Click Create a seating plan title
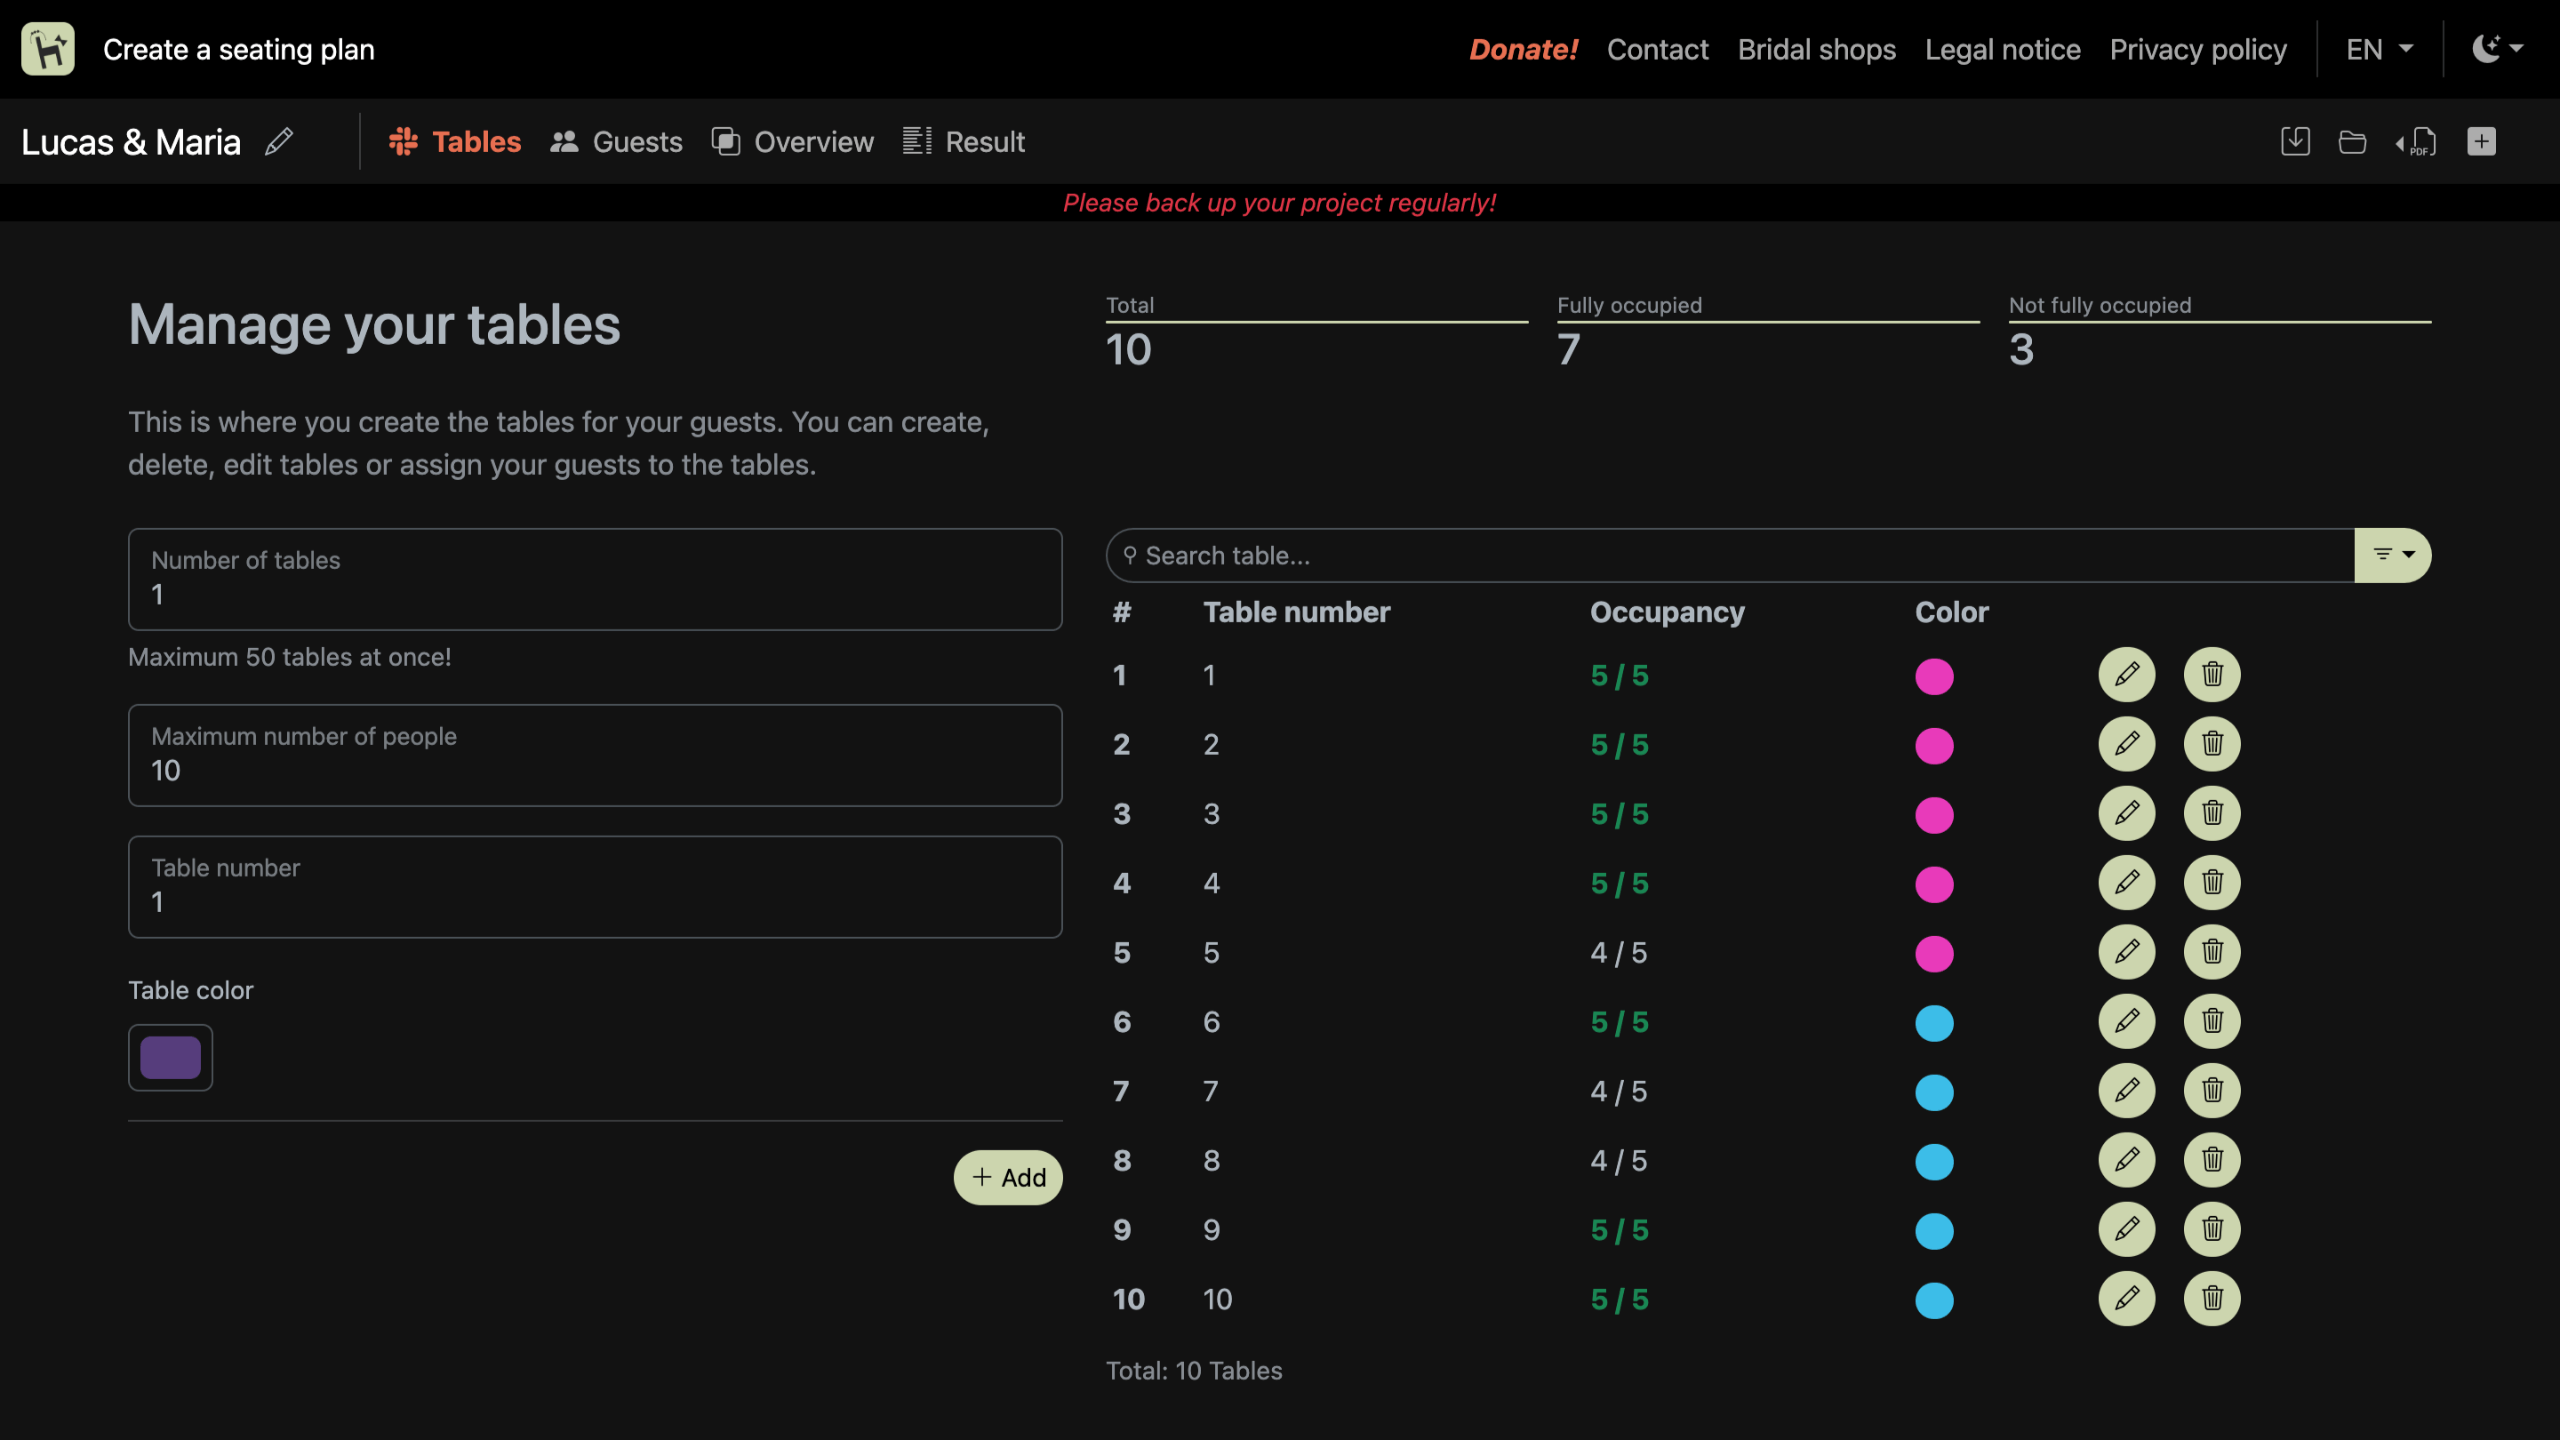 pos(239,49)
